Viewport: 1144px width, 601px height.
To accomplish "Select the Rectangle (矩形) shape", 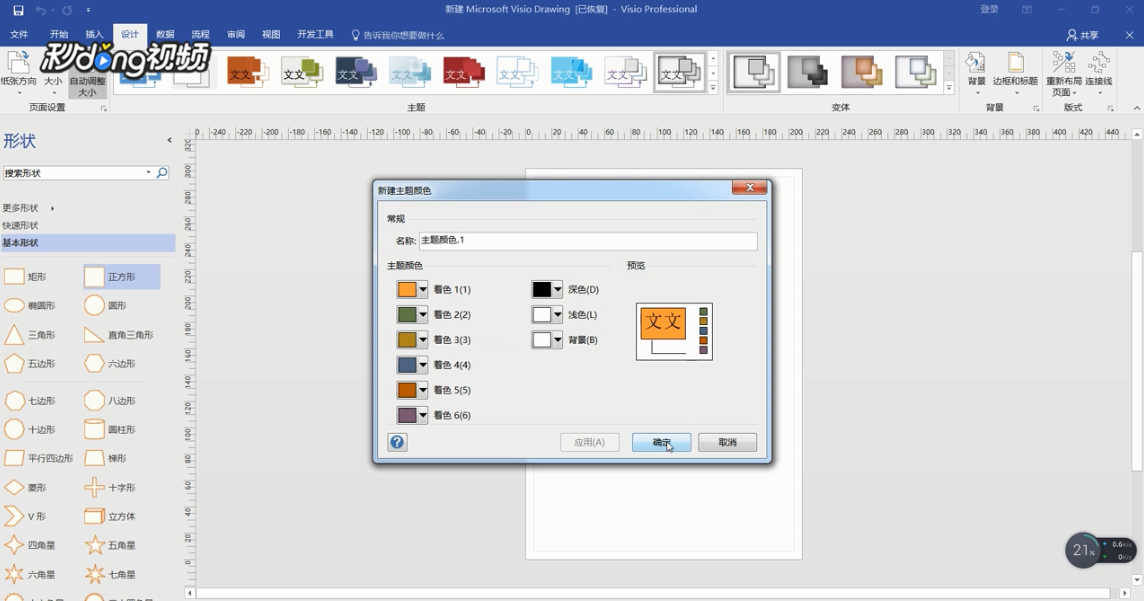I will 26,276.
